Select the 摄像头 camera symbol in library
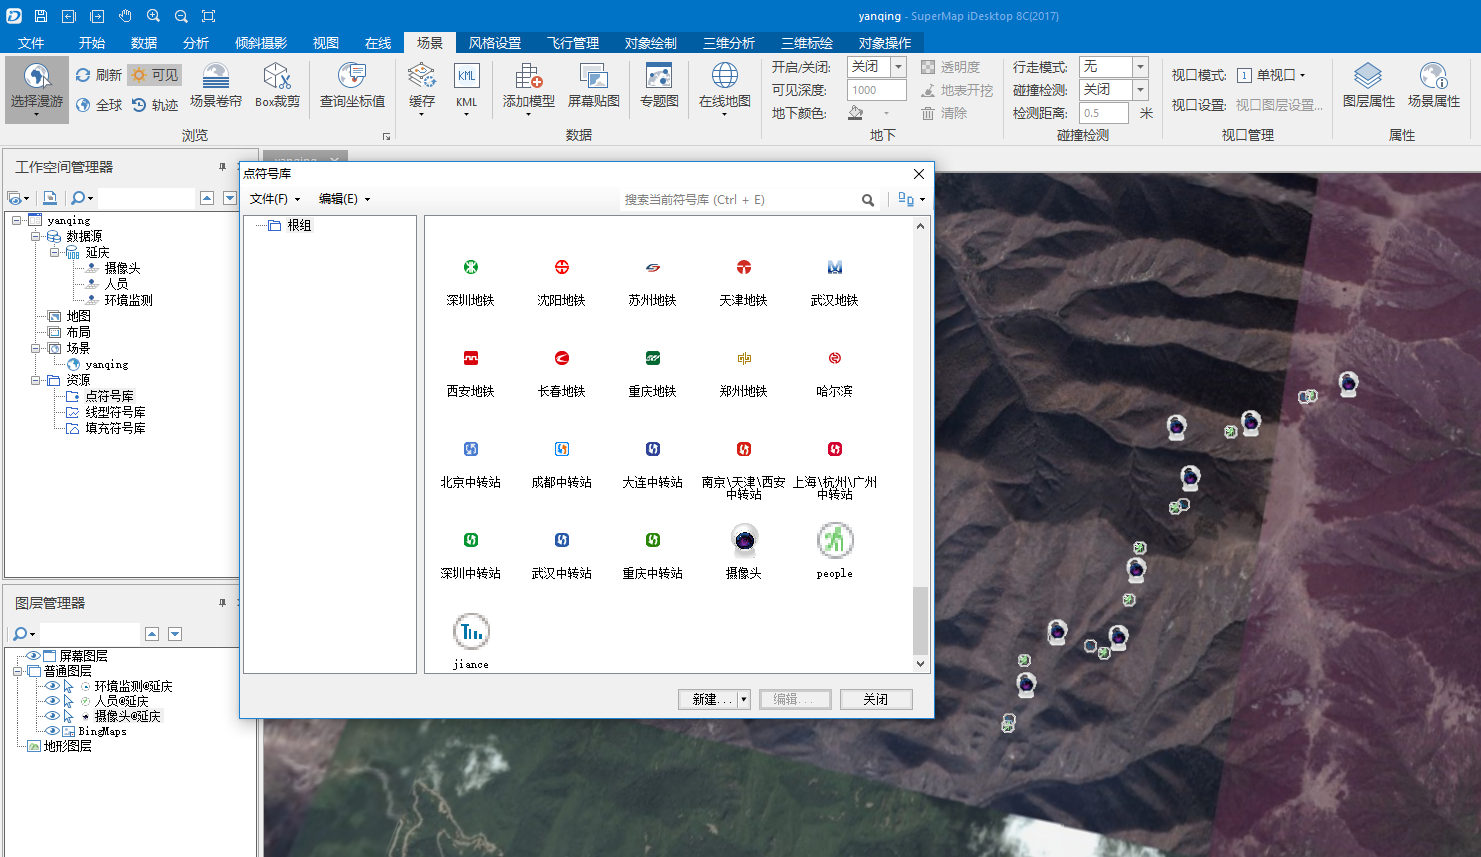1481x857 pixels. click(744, 551)
